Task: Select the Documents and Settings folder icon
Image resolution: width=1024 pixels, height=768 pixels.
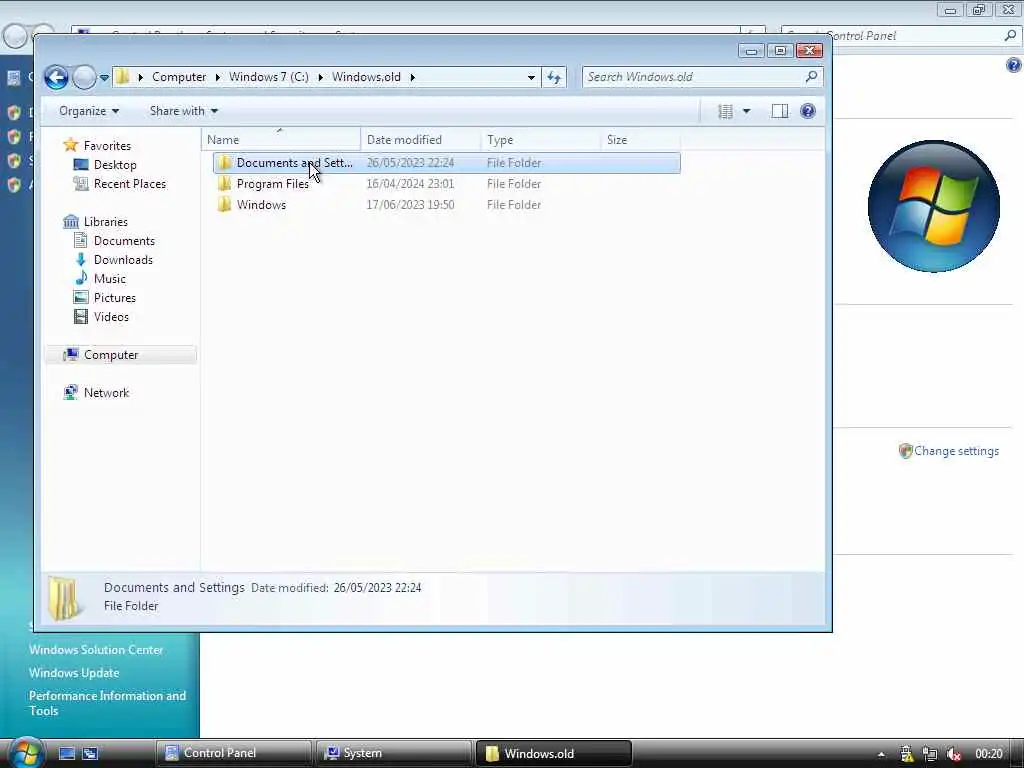Action: 225,163
